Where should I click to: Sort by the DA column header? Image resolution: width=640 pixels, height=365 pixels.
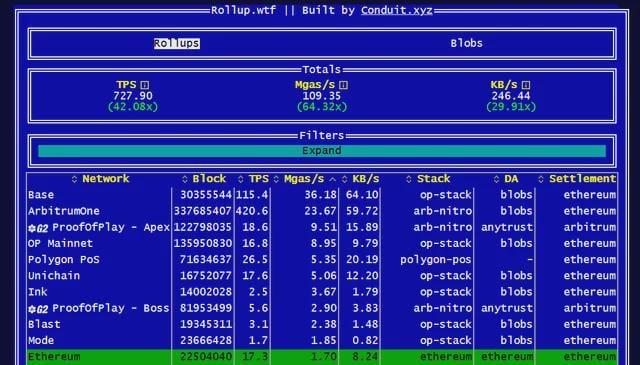(511, 179)
